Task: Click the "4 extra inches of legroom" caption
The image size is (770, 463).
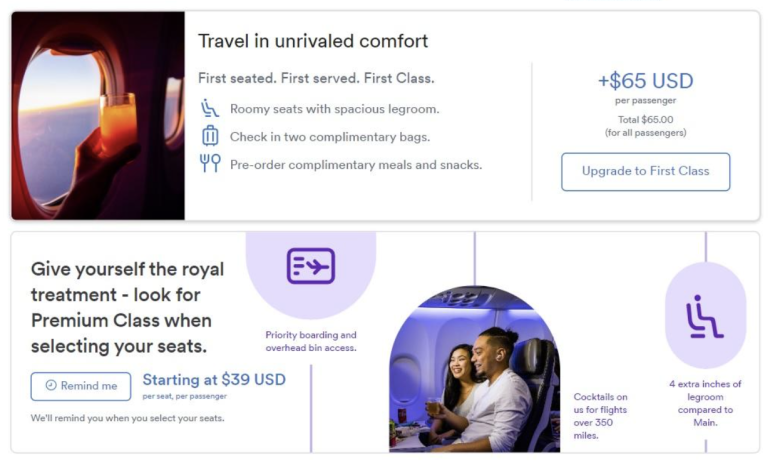Action: pos(705,403)
